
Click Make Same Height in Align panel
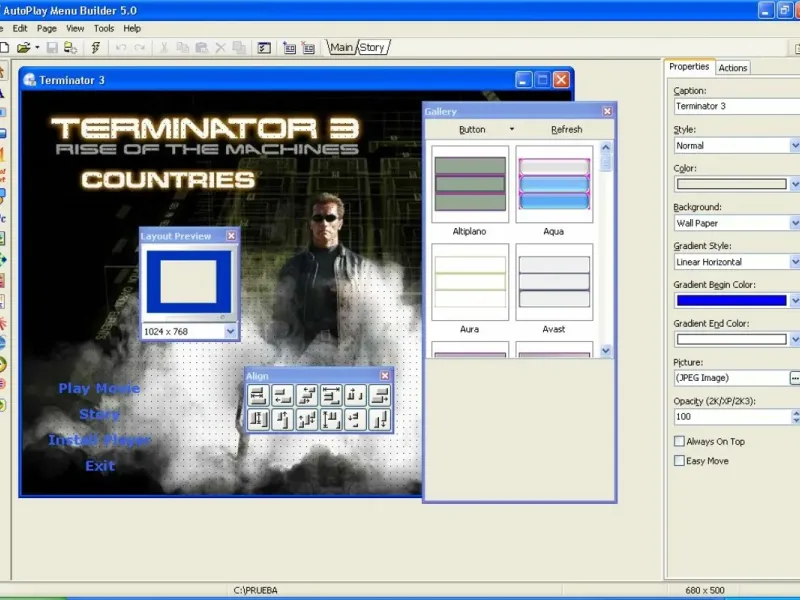(x=258, y=419)
